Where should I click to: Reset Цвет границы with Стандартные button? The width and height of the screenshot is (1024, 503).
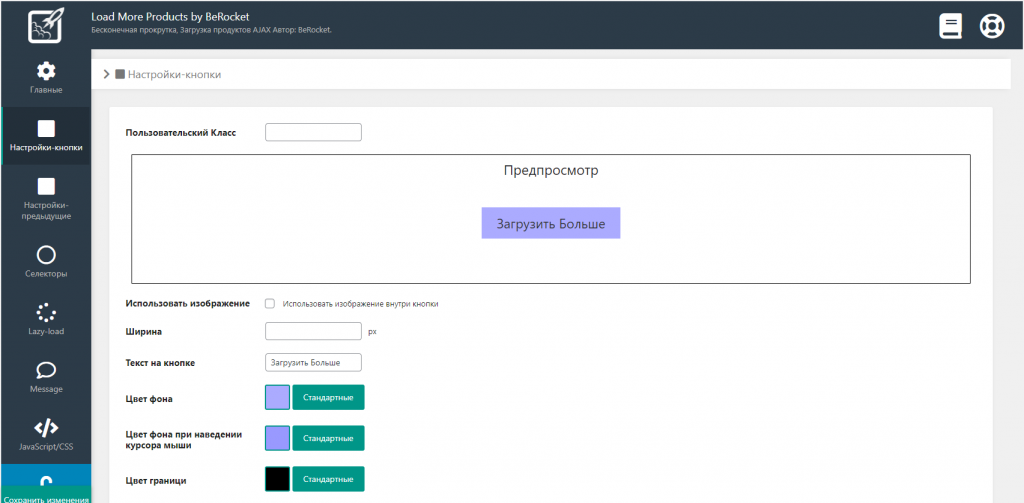coord(328,480)
